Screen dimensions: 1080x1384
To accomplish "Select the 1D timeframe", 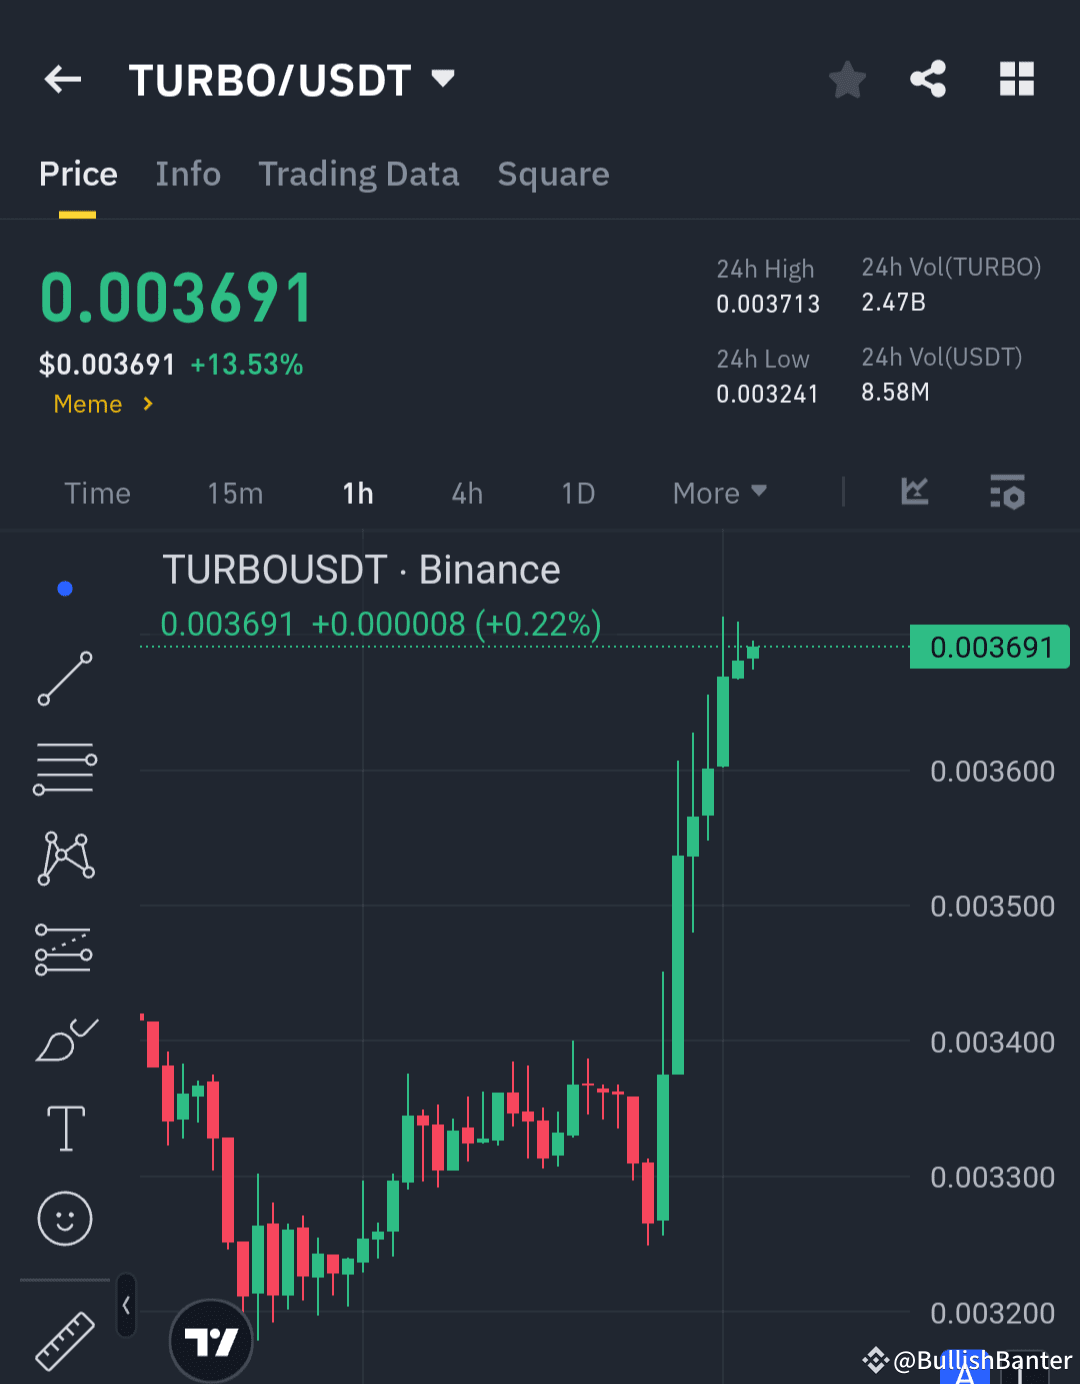I will tap(578, 492).
